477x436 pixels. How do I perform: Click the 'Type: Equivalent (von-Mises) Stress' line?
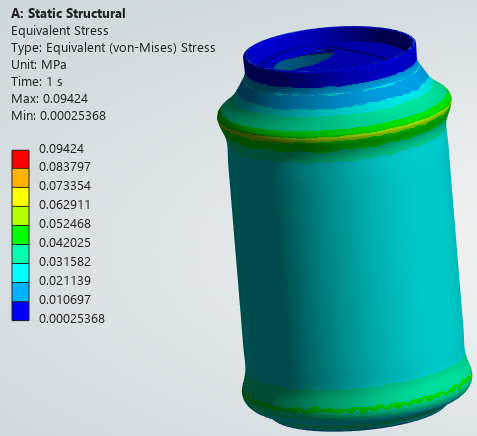(x=113, y=48)
